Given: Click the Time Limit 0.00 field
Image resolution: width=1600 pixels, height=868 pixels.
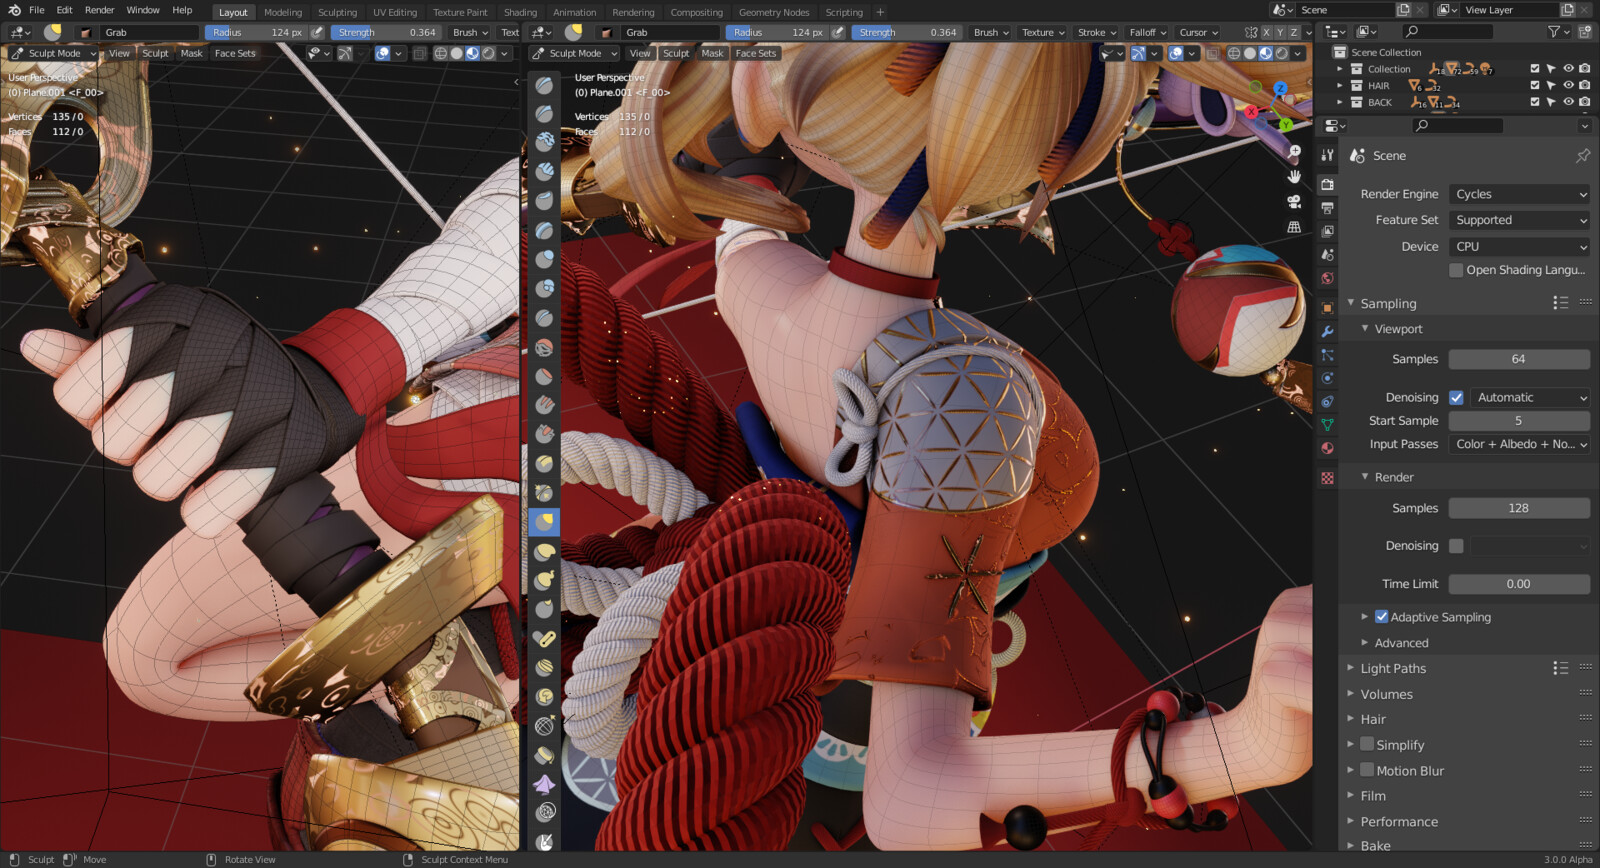Looking at the screenshot, I should pos(1519,584).
